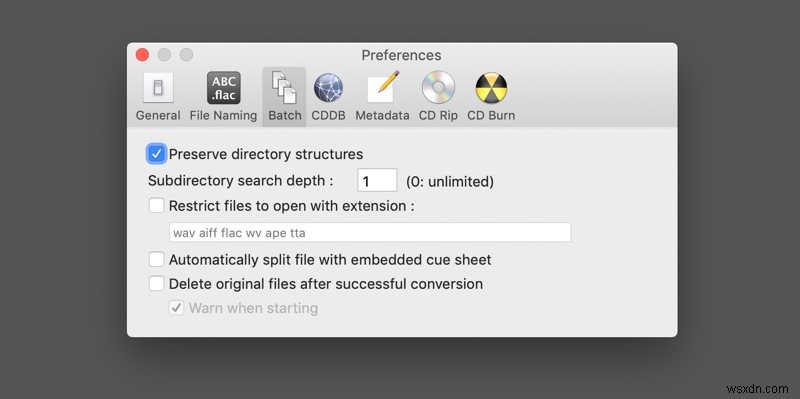Uncheck Preserve directory structures
The height and width of the screenshot is (399, 800).
click(x=156, y=154)
